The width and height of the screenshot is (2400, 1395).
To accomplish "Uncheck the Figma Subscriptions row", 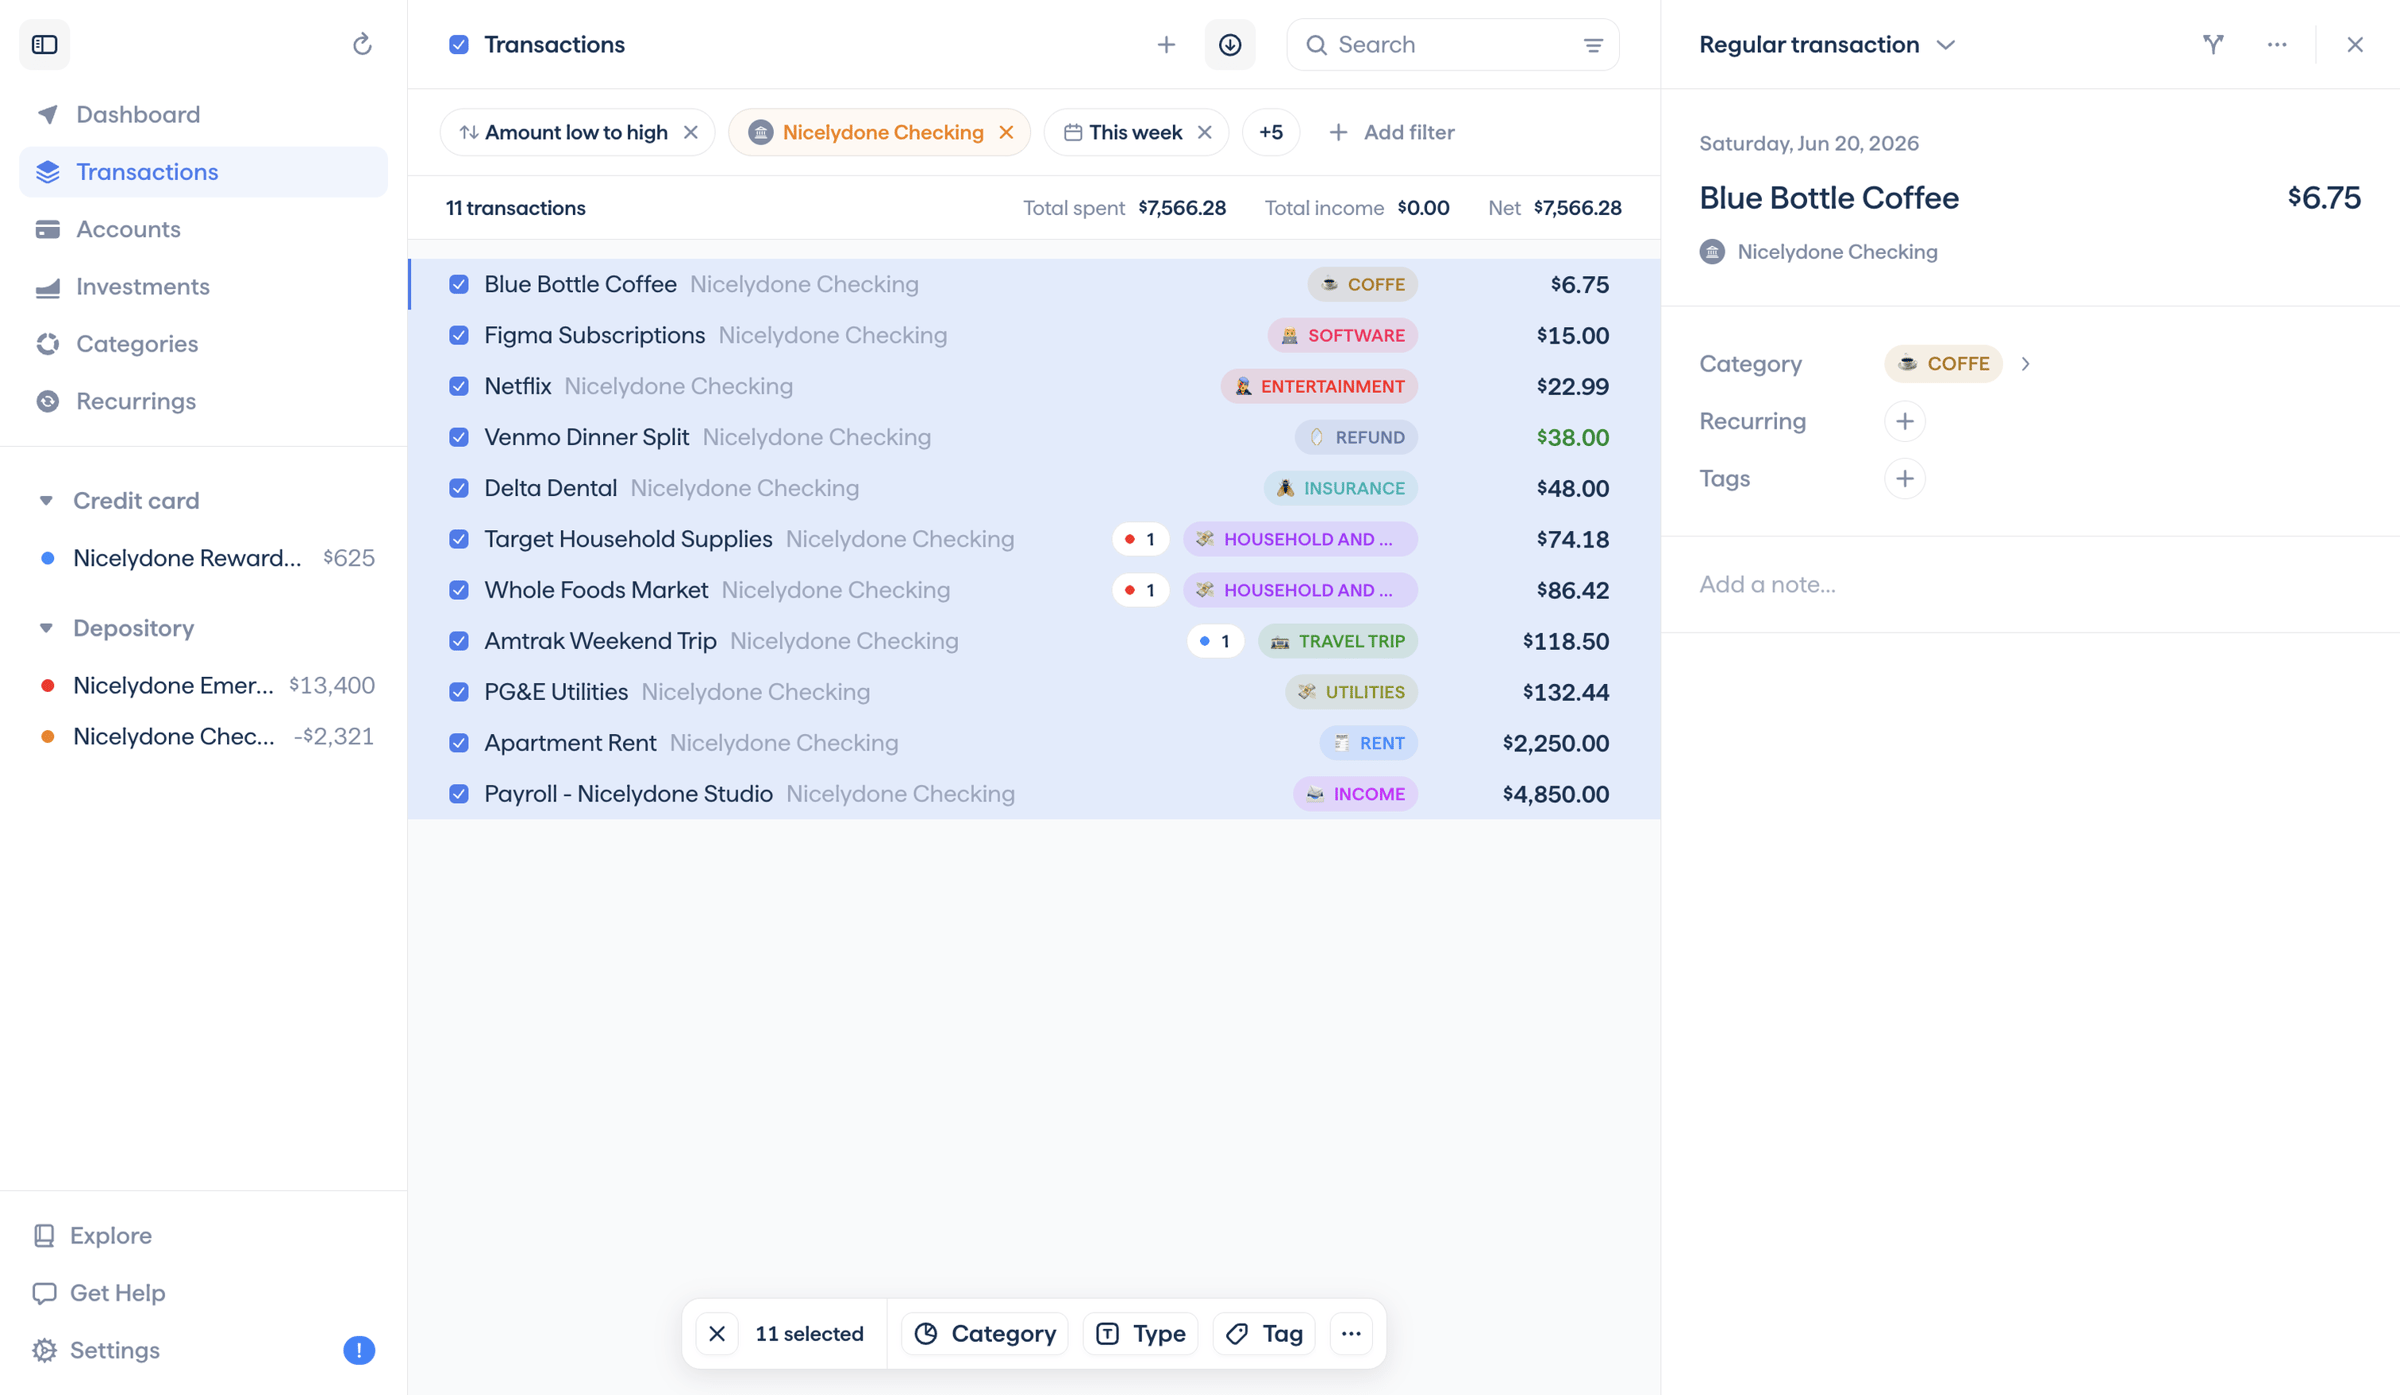I will 459,335.
